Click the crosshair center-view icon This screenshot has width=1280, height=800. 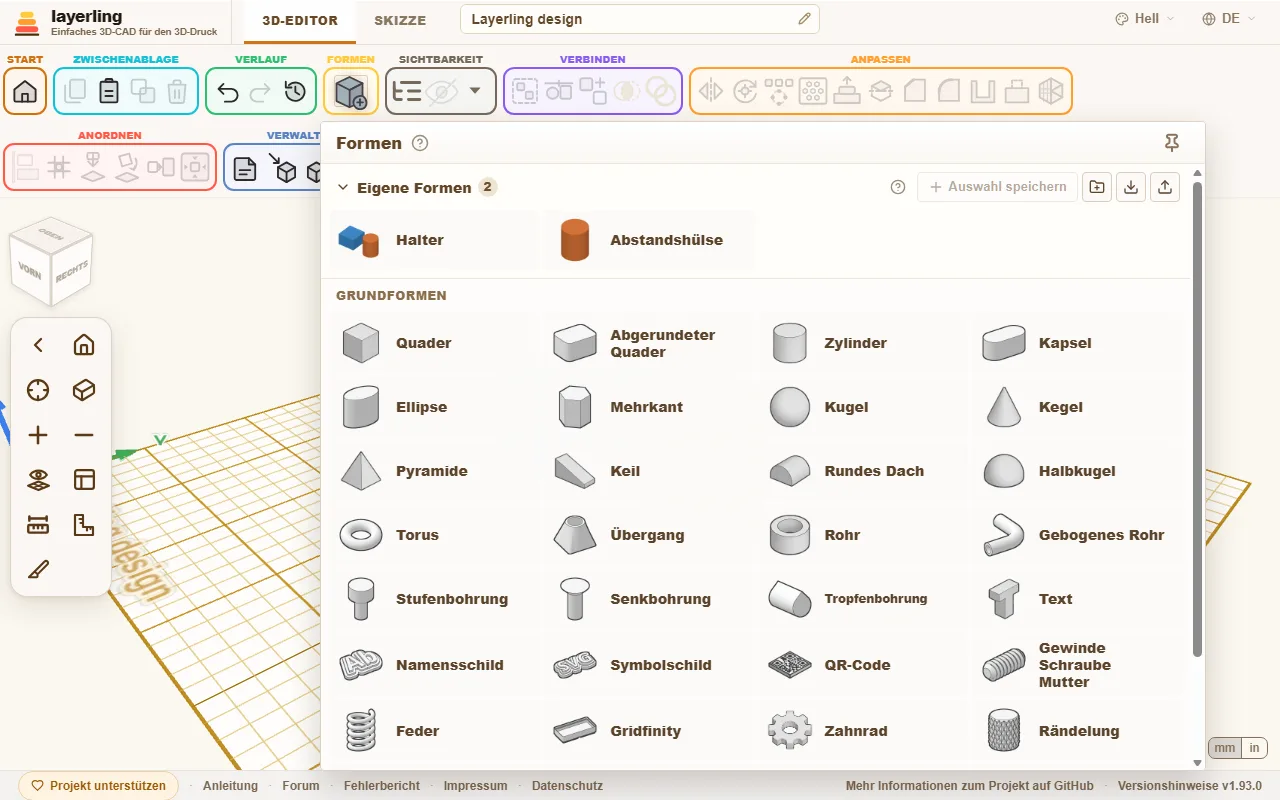tap(38, 390)
